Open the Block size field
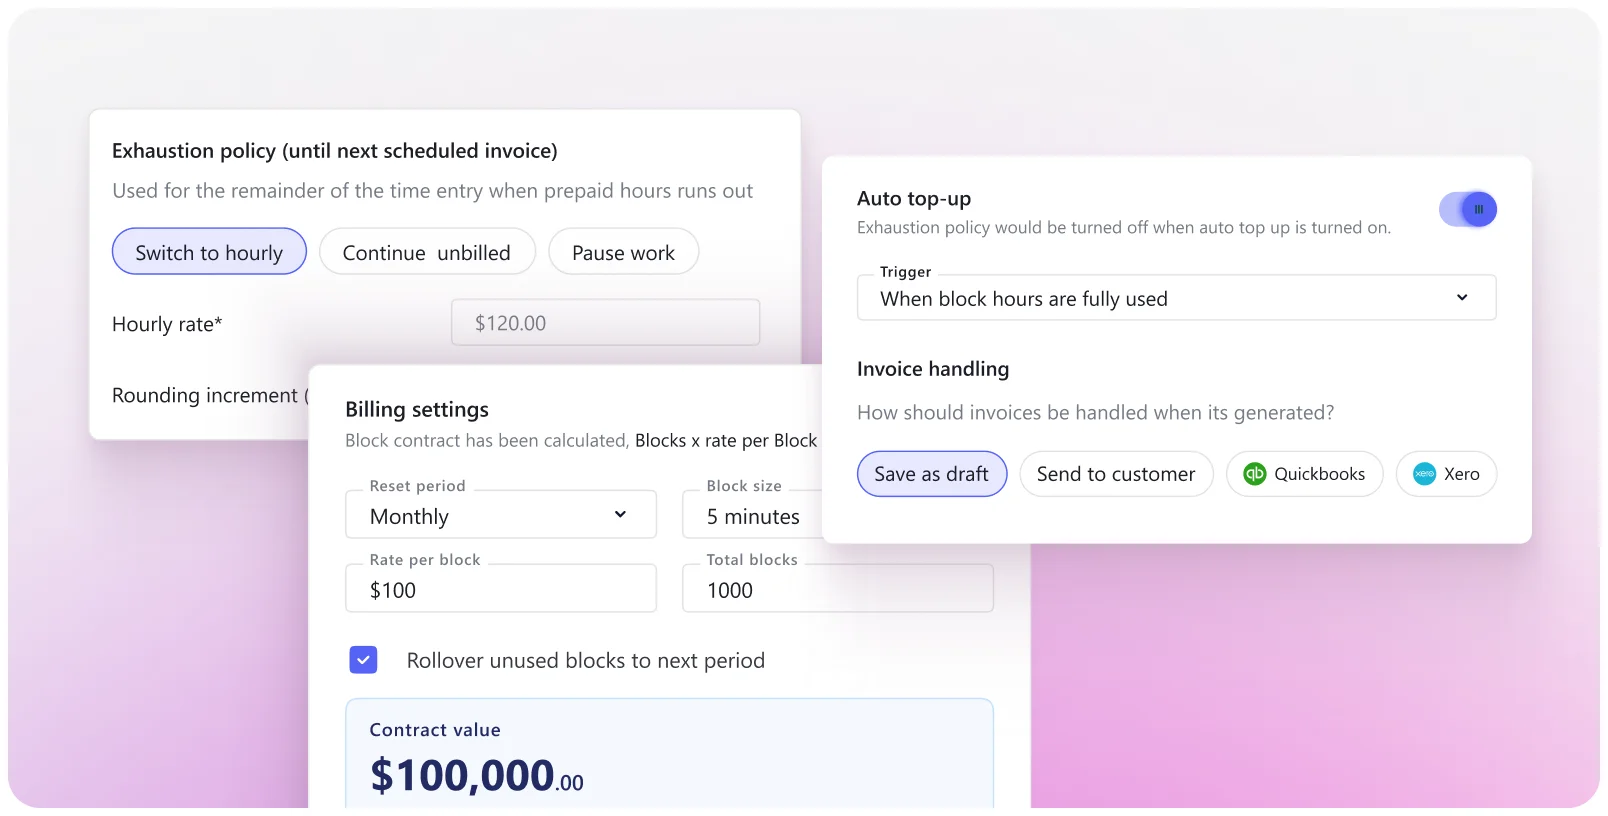Viewport: 1608px width, 816px height. point(752,516)
